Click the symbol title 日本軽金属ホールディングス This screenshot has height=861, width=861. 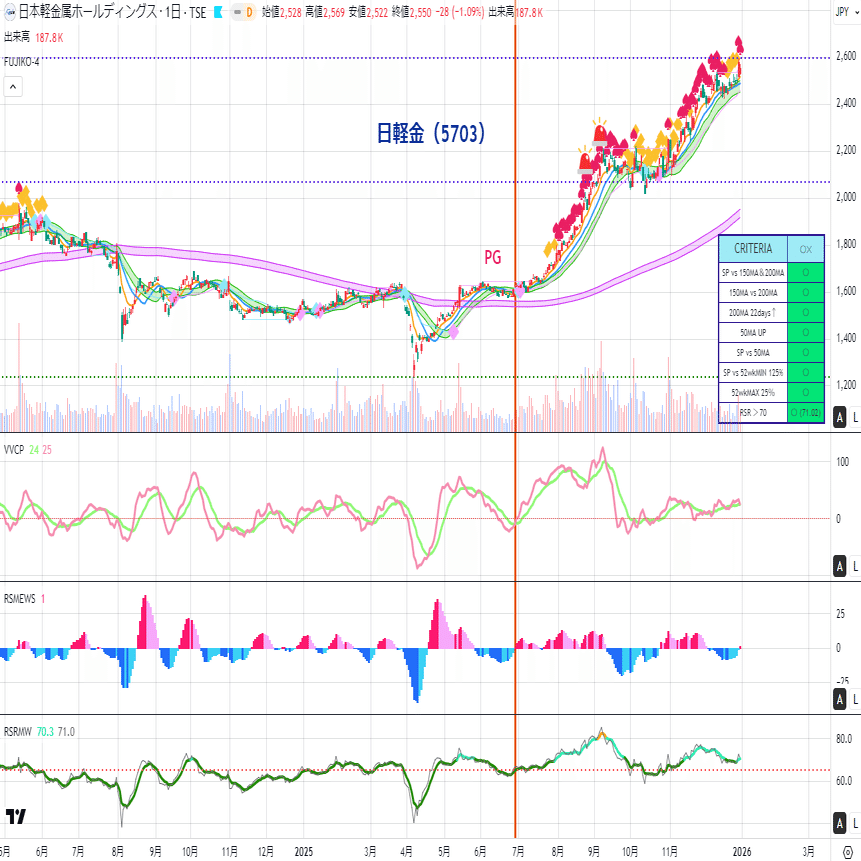[x=88, y=12]
